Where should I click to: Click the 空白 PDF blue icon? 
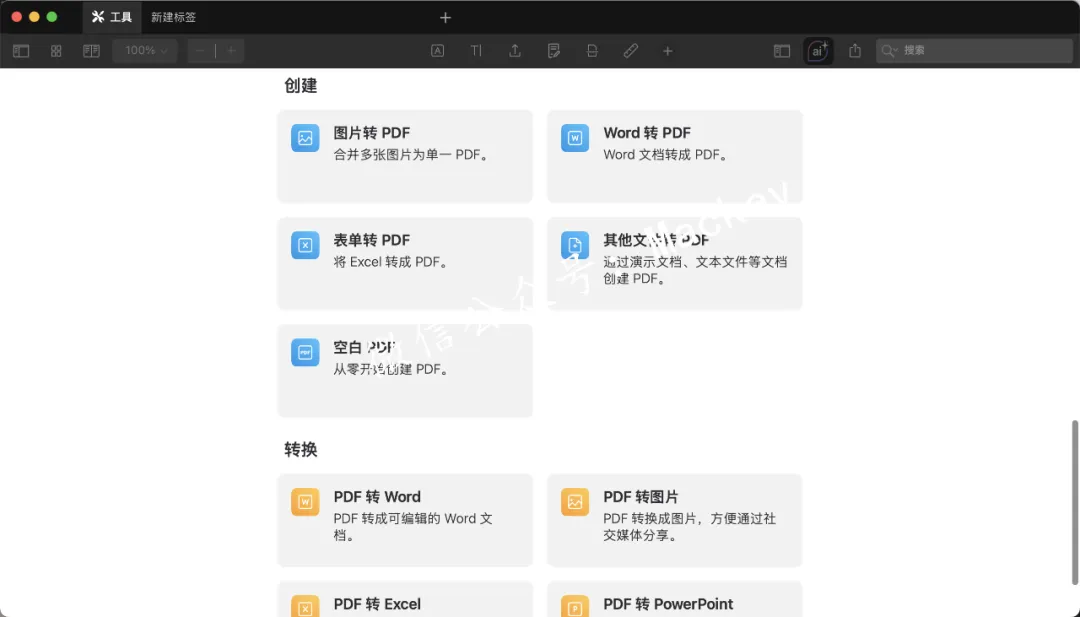click(x=305, y=353)
